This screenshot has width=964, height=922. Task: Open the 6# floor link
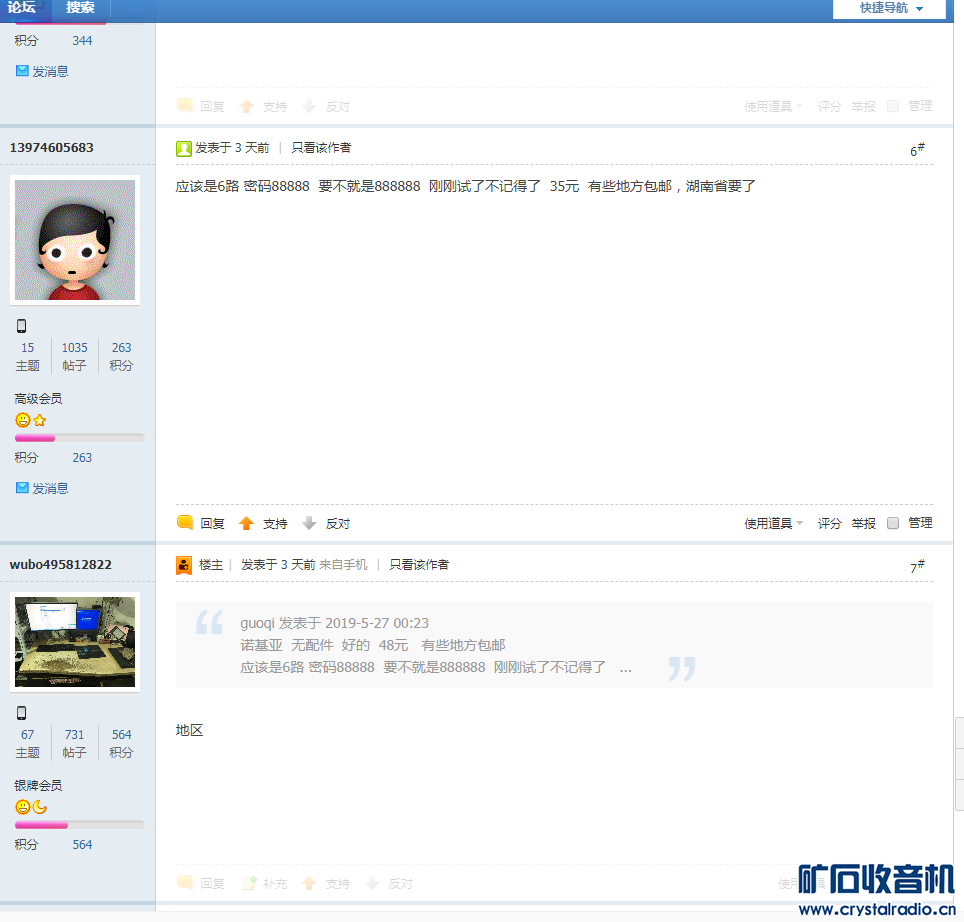(917, 149)
